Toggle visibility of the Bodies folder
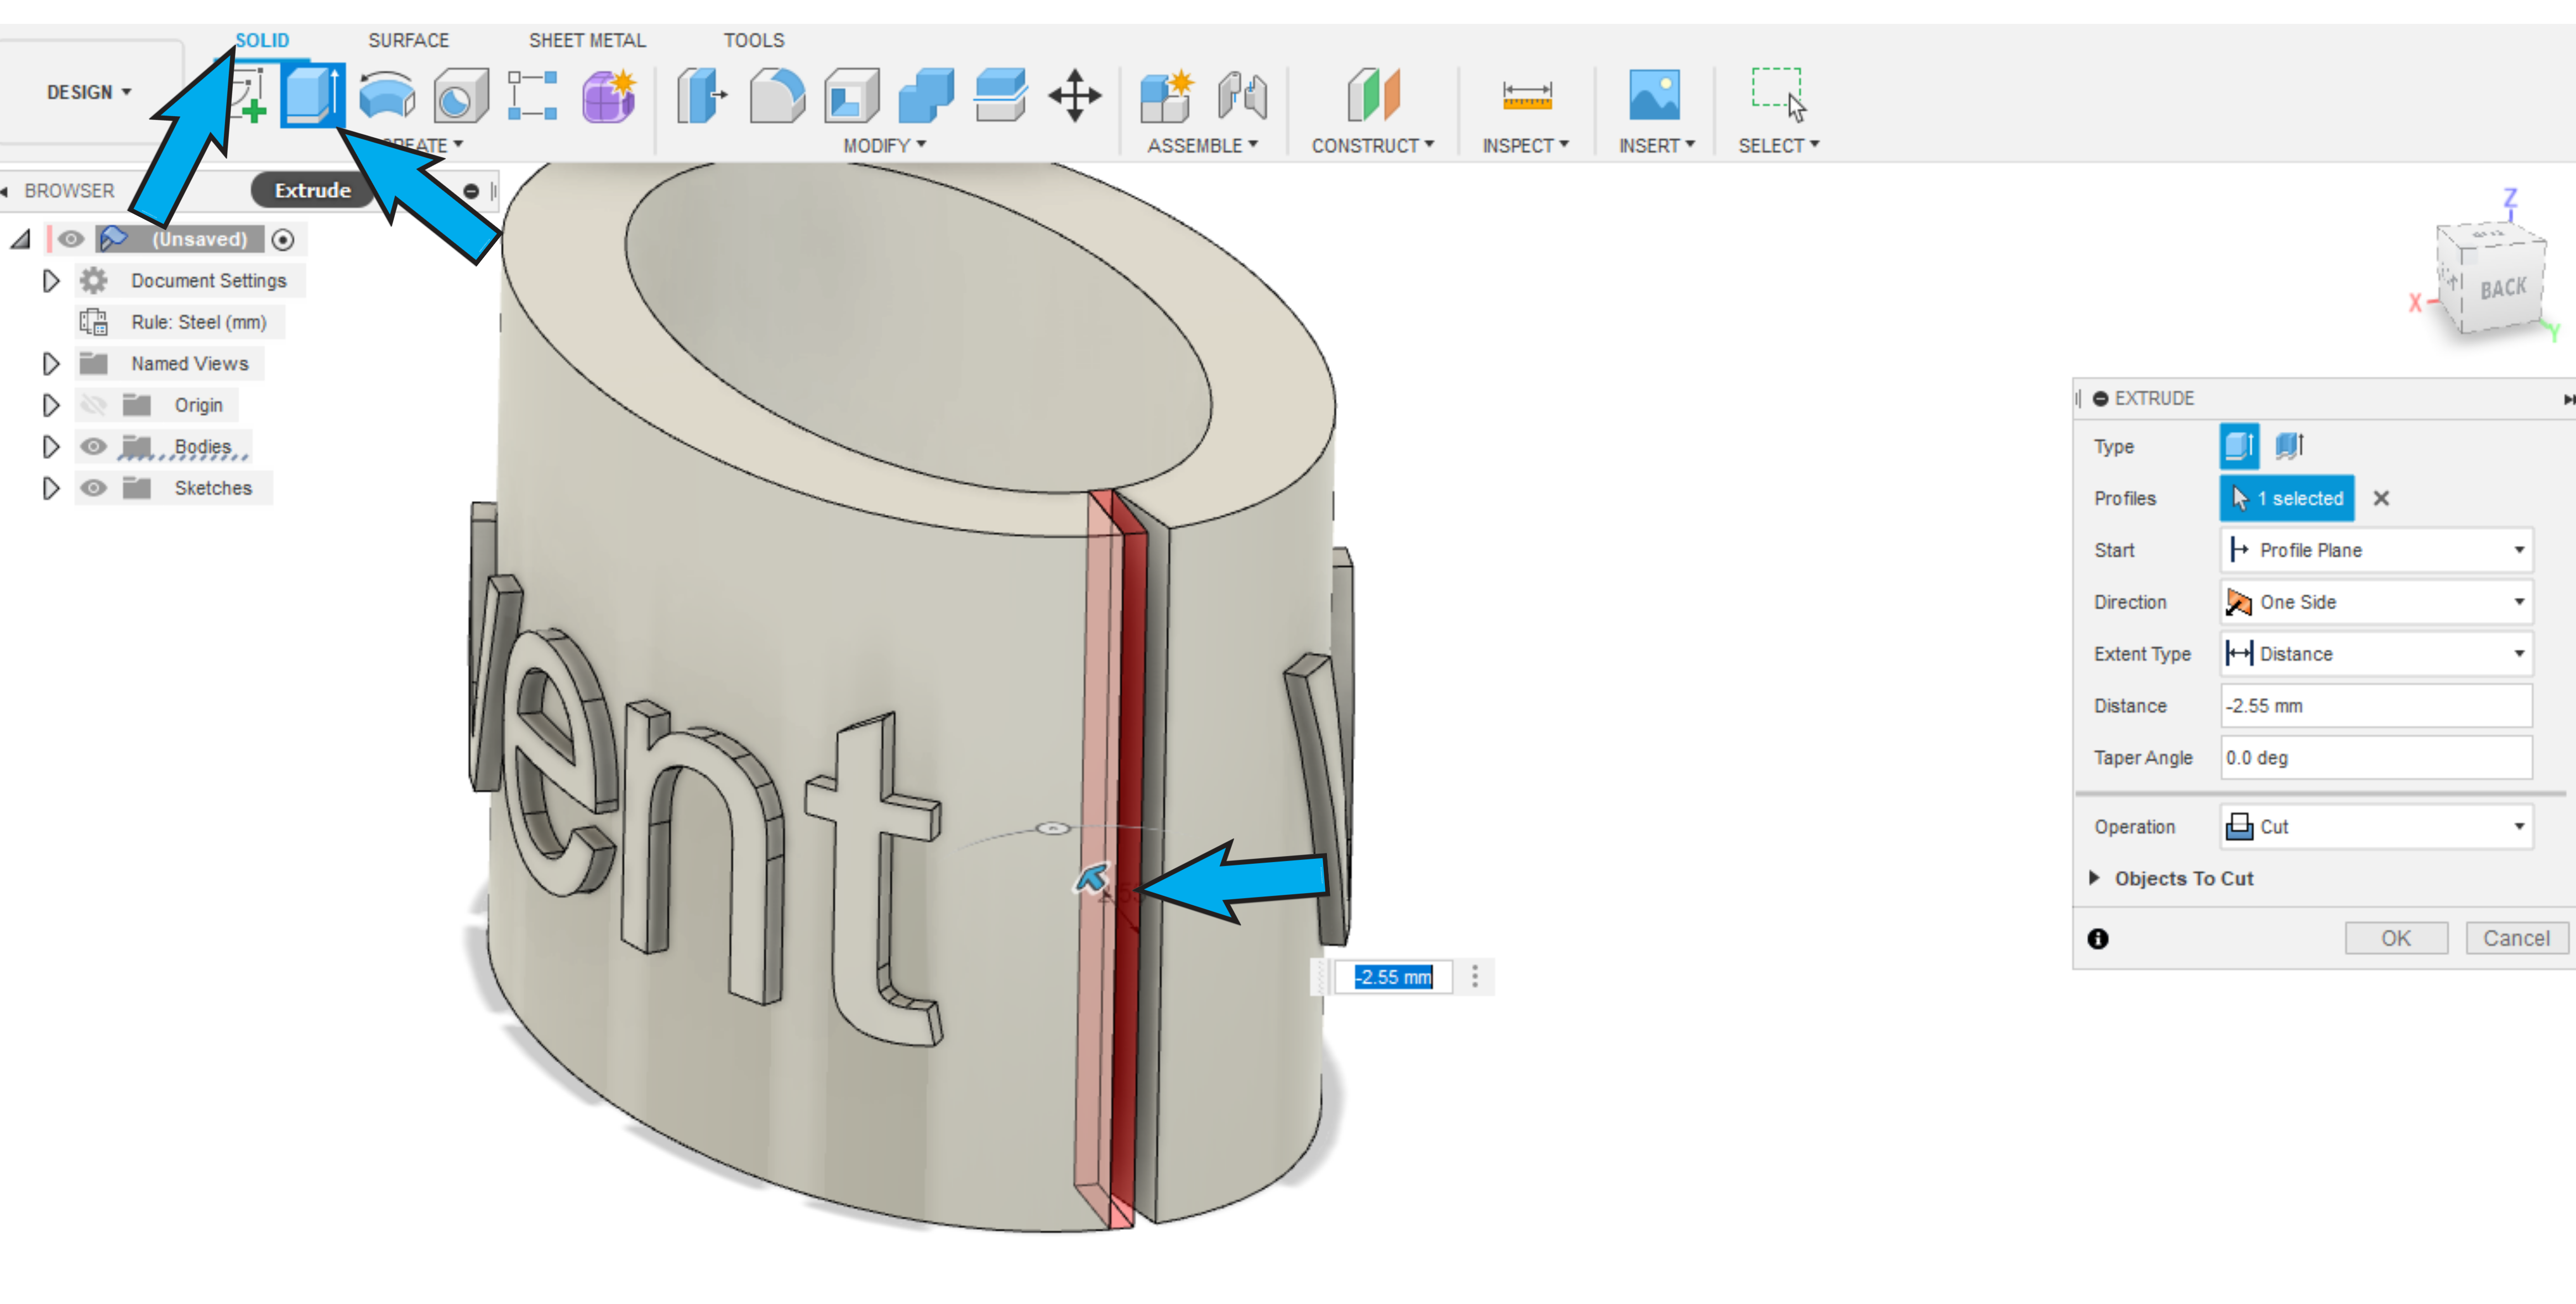This screenshot has height=1304, width=2576. [93, 447]
